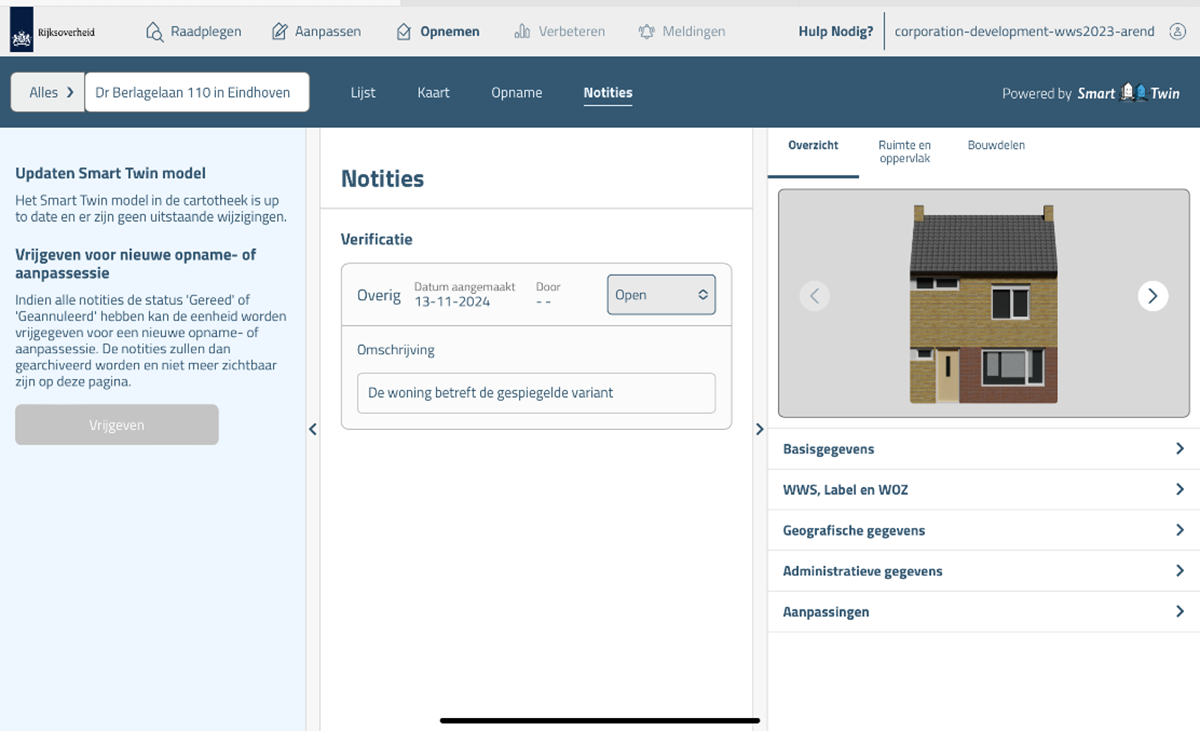Click the account profile icon top right
The image size is (1200, 731).
1177,31
